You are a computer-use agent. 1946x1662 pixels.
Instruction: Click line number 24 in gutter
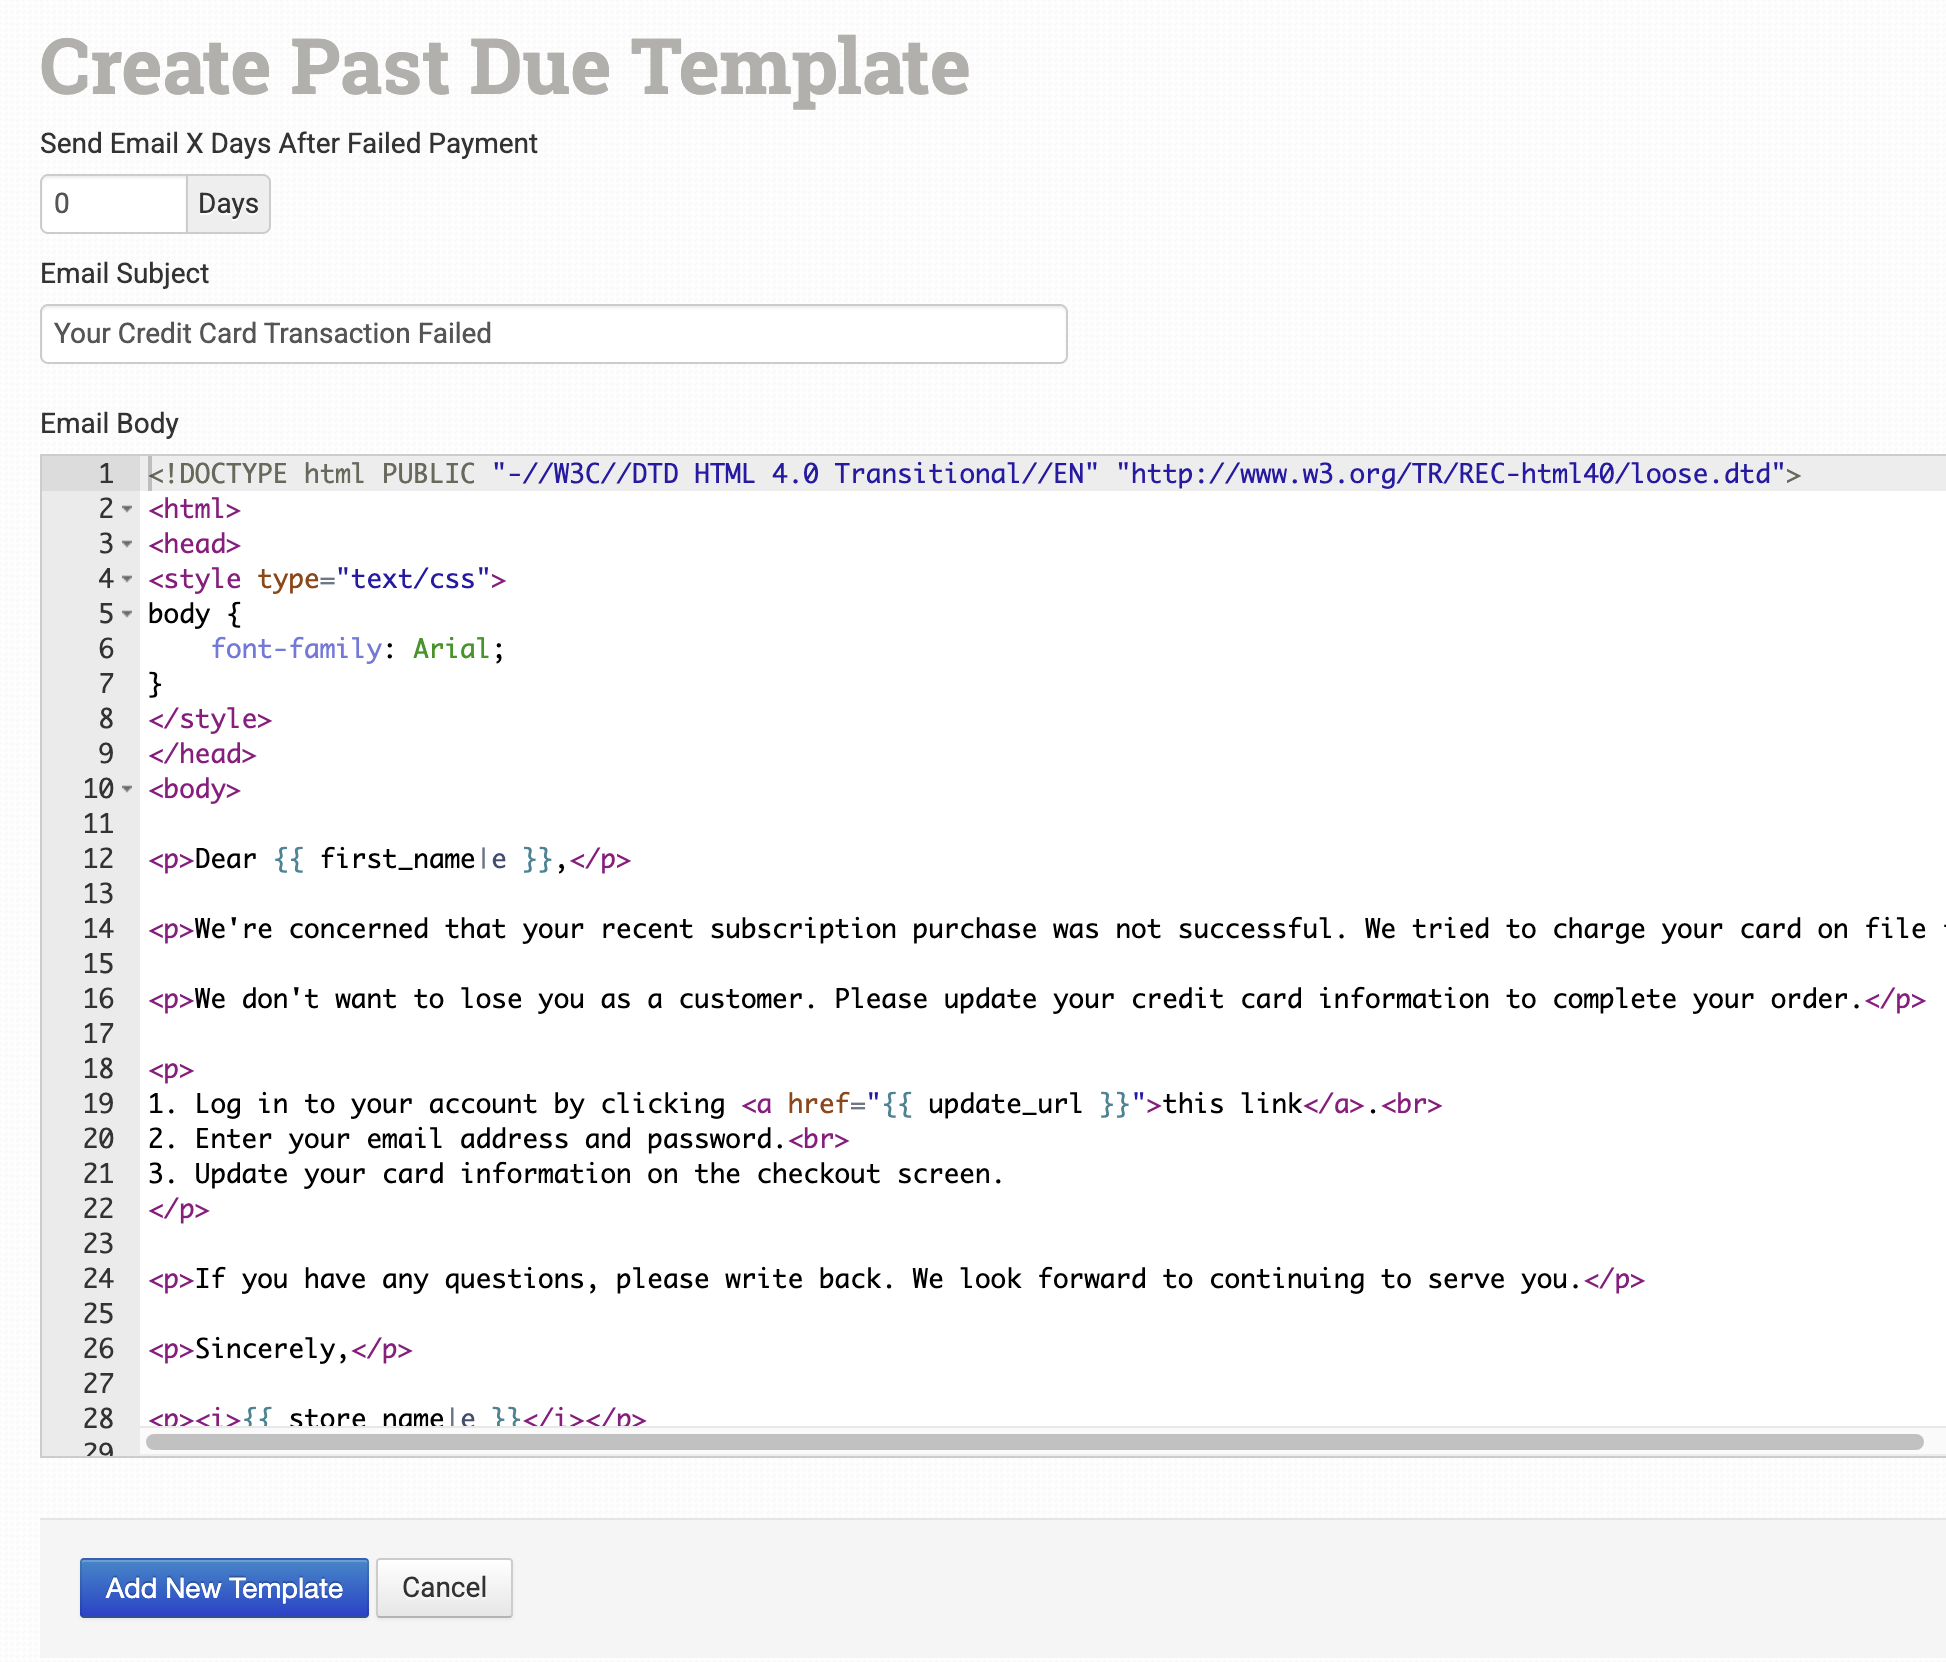coord(98,1279)
